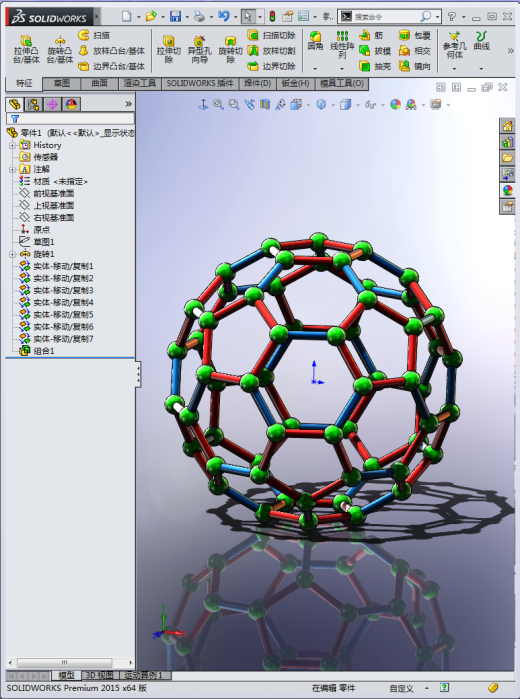
Task: Pick the 边界切除 boundary cut tool
Action: pyautogui.click(x=272, y=66)
